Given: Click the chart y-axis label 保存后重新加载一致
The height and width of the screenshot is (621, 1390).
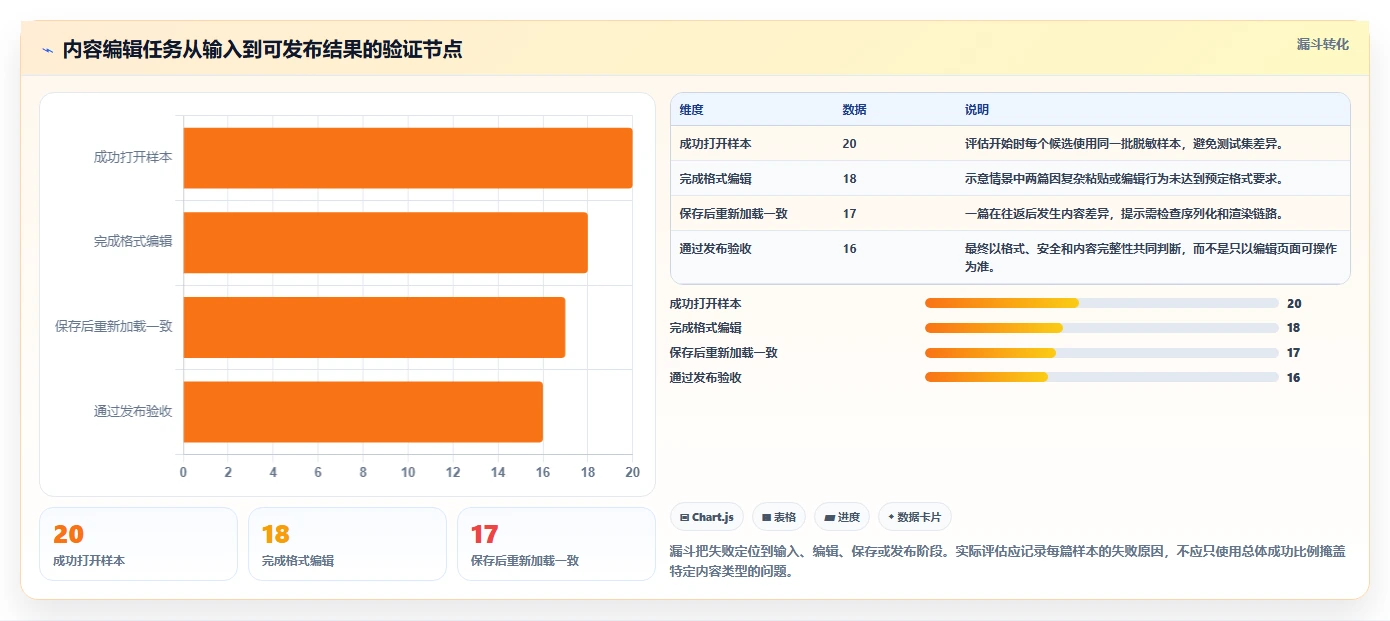Looking at the screenshot, I should [x=114, y=327].
